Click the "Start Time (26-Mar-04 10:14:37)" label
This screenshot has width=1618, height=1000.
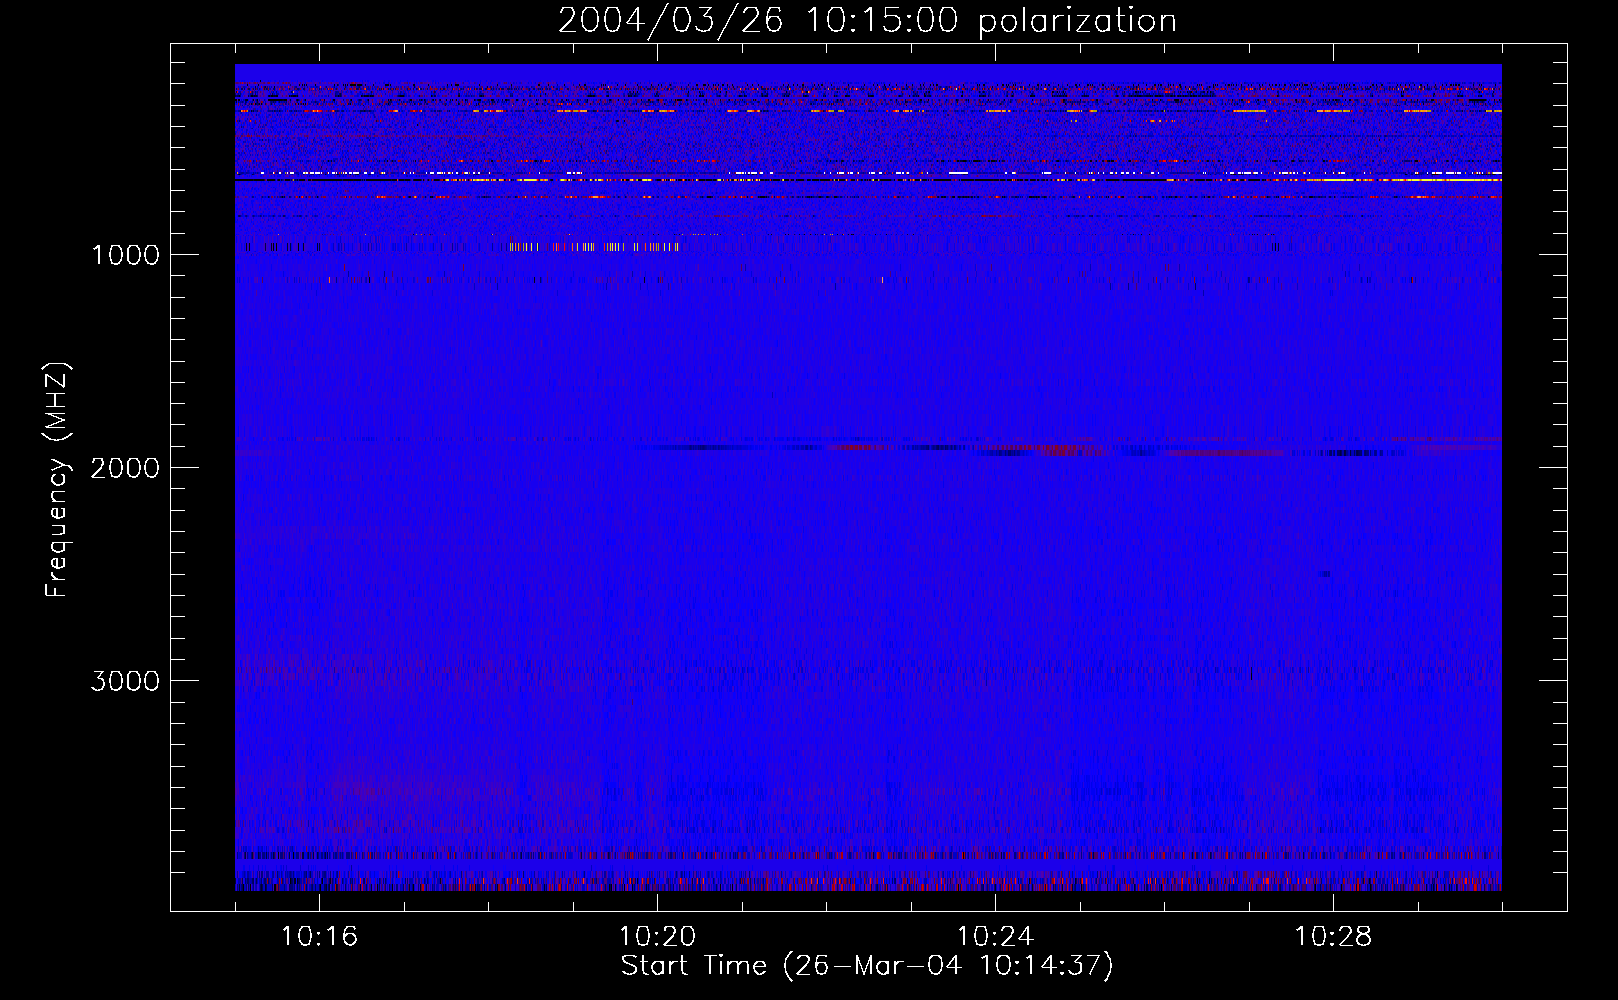click(x=867, y=966)
